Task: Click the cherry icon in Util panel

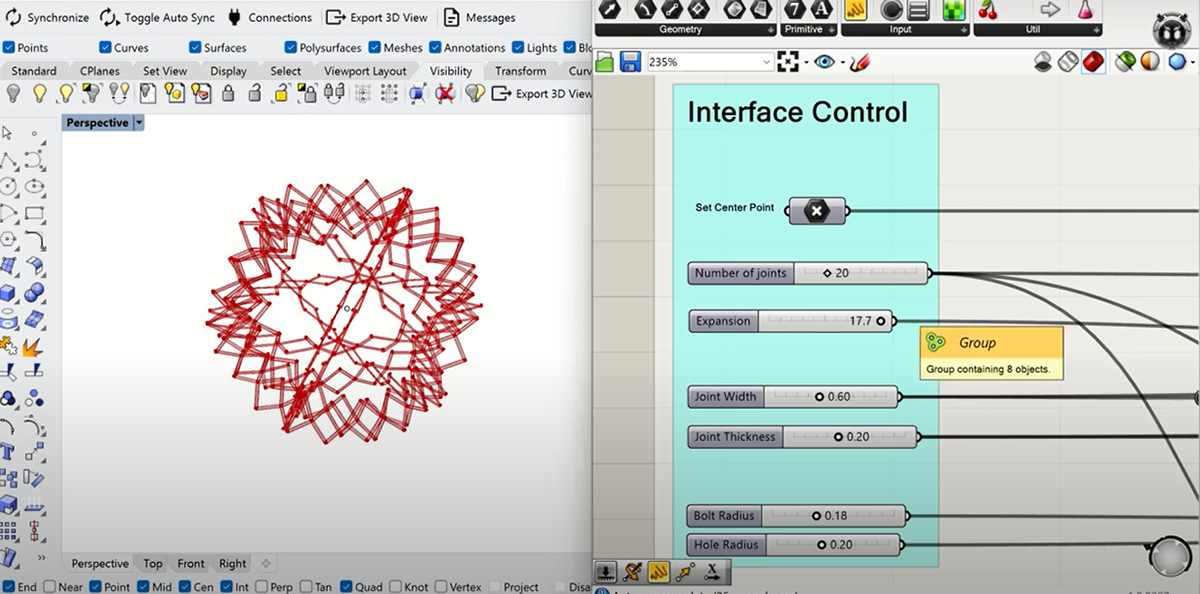Action: point(988,10)
